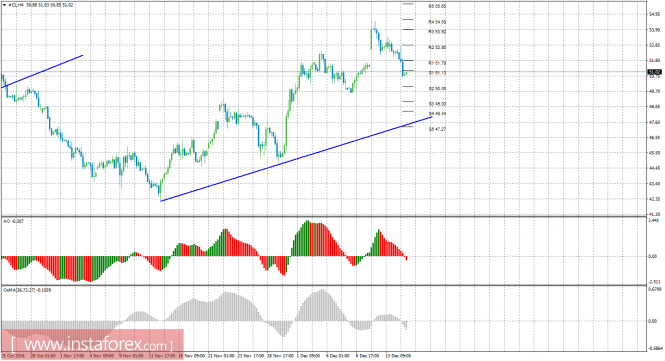Click the 52.85 price axis value
Image resolution: width=665 pixels, height=361 pixels.
pyautogui.click(x=654, y=45)
